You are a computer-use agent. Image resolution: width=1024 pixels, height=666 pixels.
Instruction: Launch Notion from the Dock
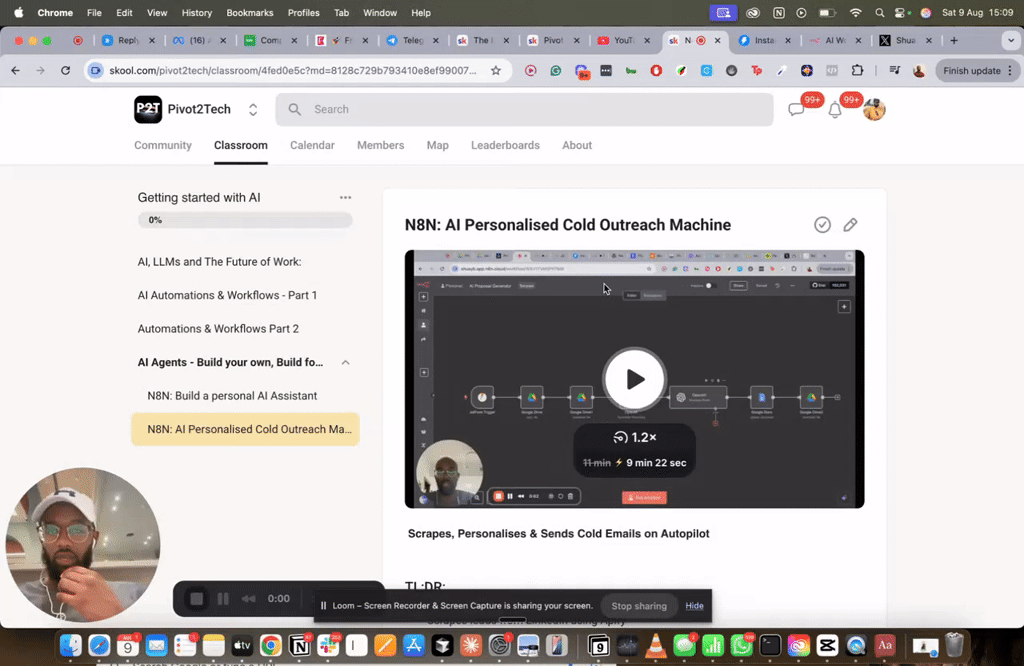point(300,646)
